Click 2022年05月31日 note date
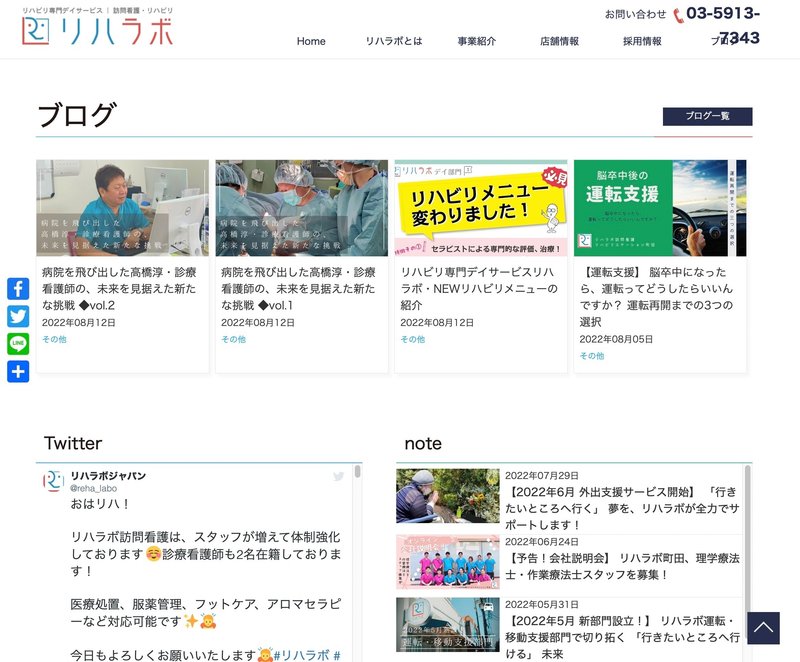Screen dimensions: 800x662 point(541,604)
